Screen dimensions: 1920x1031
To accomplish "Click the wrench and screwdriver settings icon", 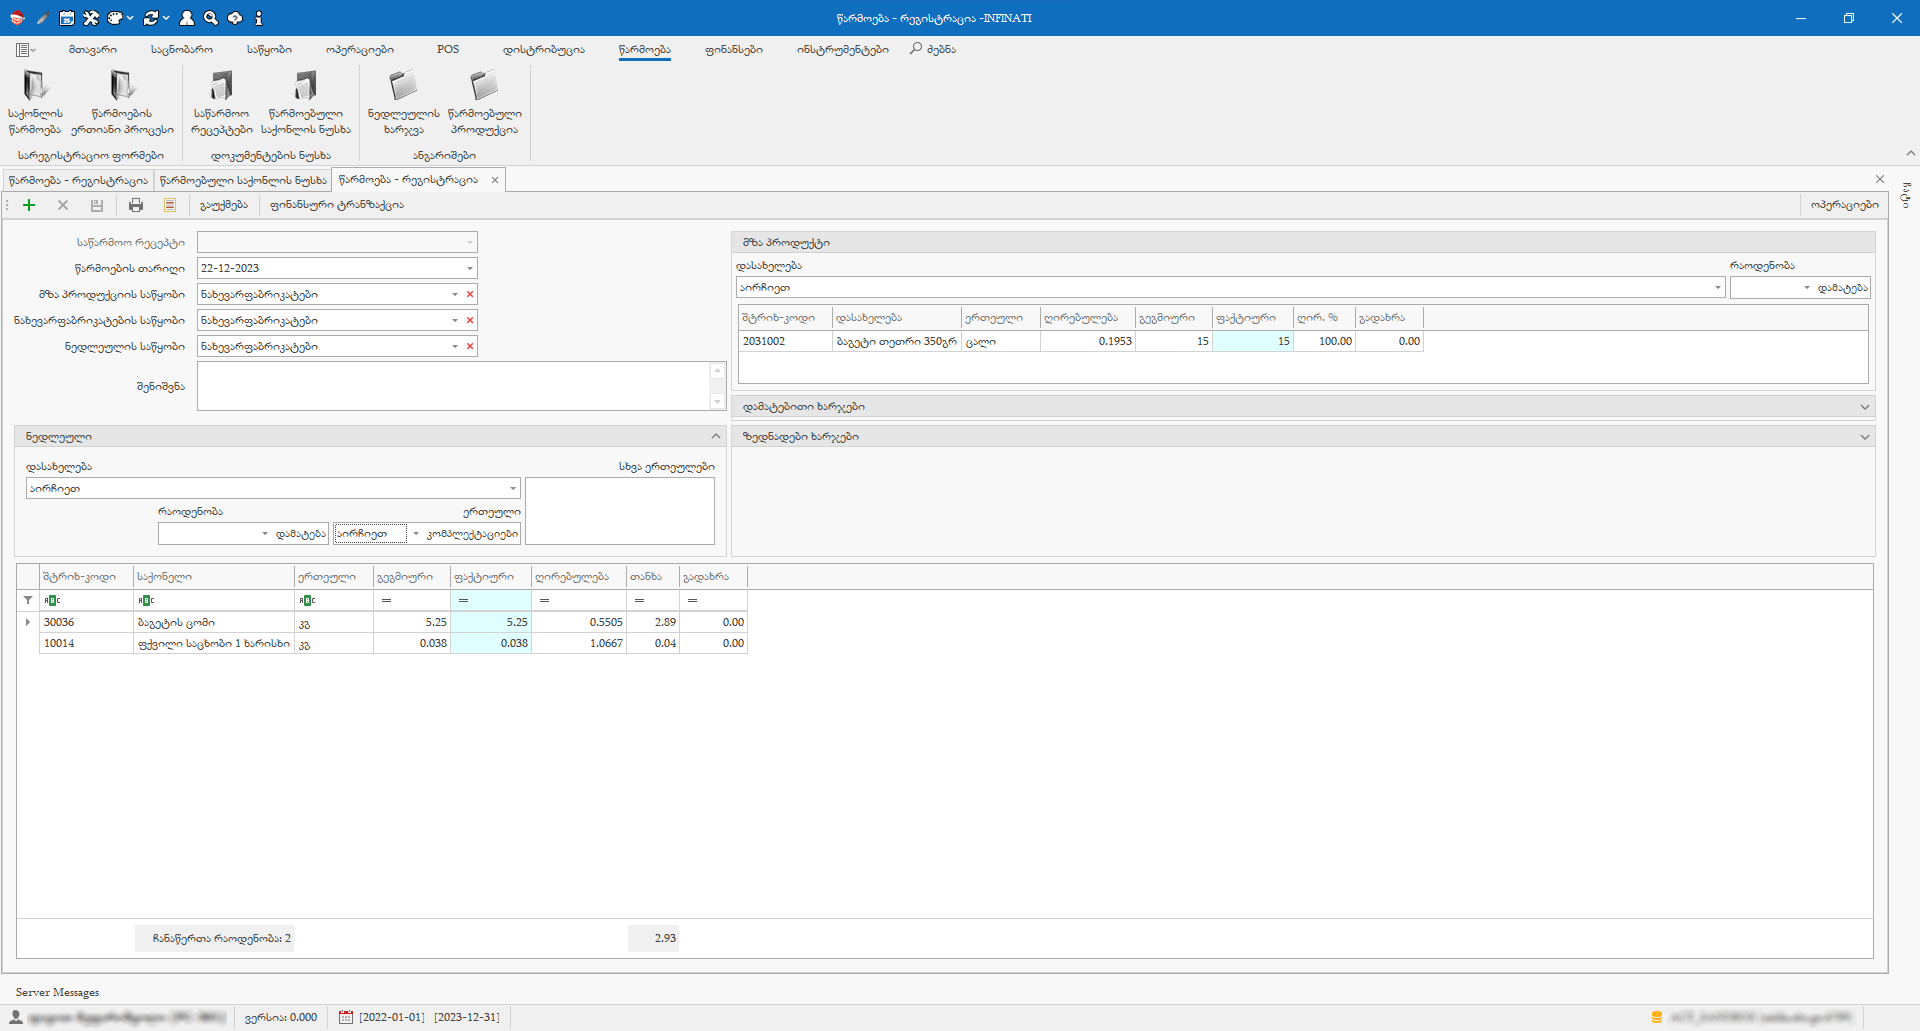I will pos(91,18).
